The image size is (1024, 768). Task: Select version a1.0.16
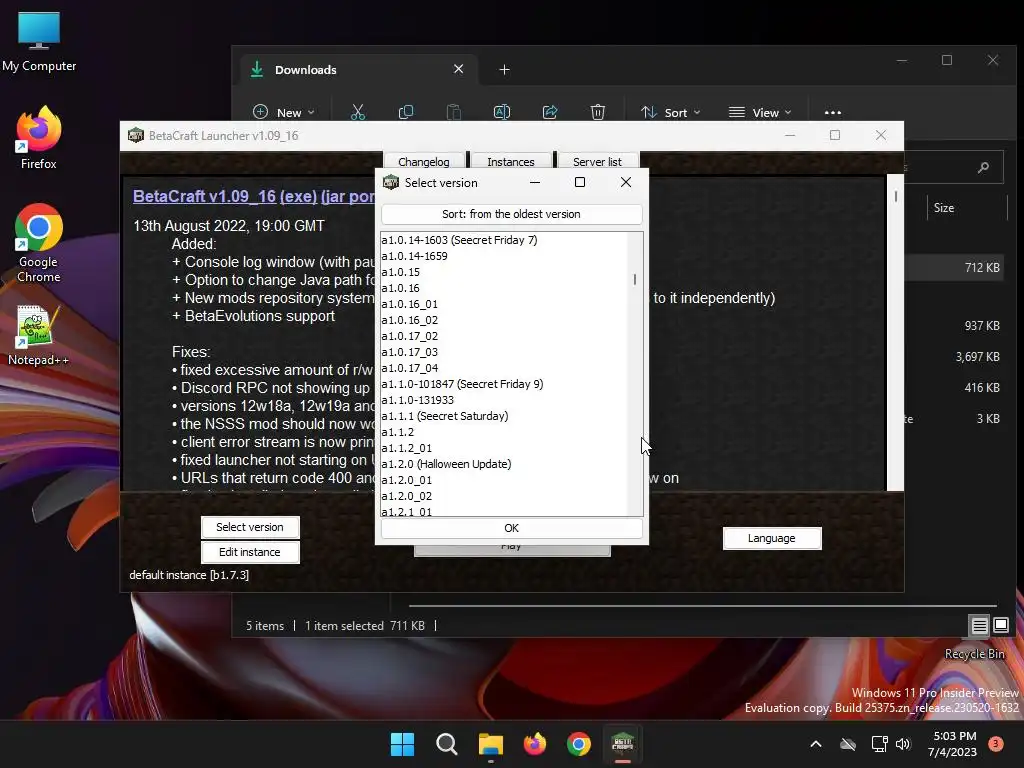click(504, 288)
